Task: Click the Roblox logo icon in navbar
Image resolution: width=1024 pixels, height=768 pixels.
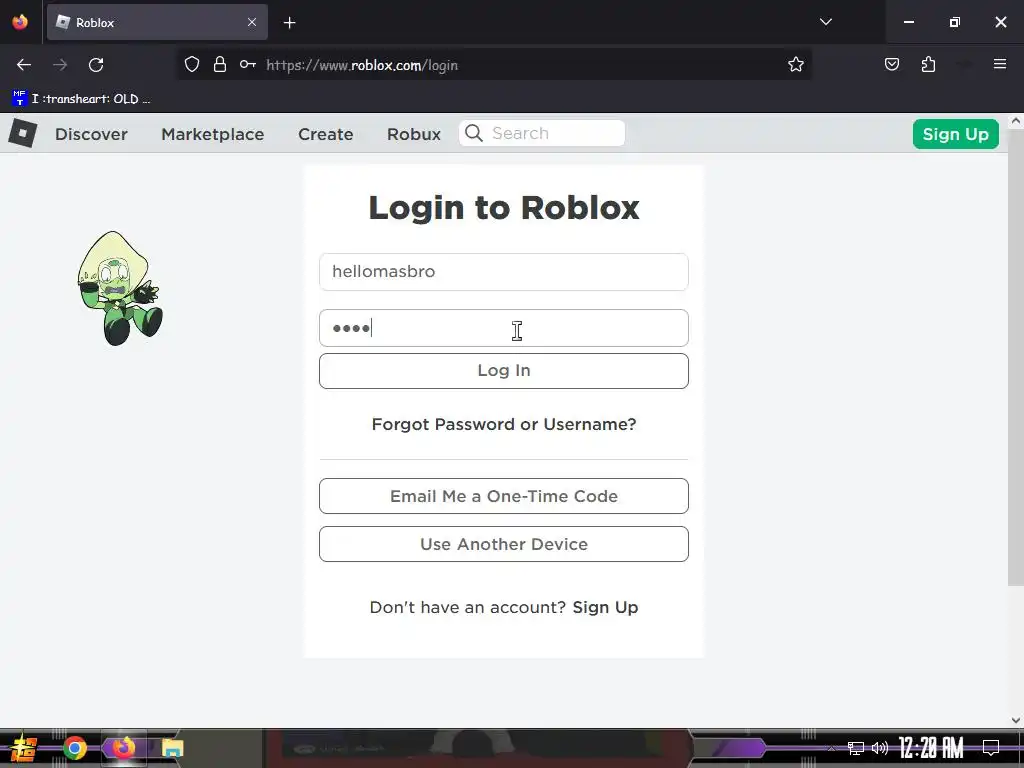Action: (23, 133)
